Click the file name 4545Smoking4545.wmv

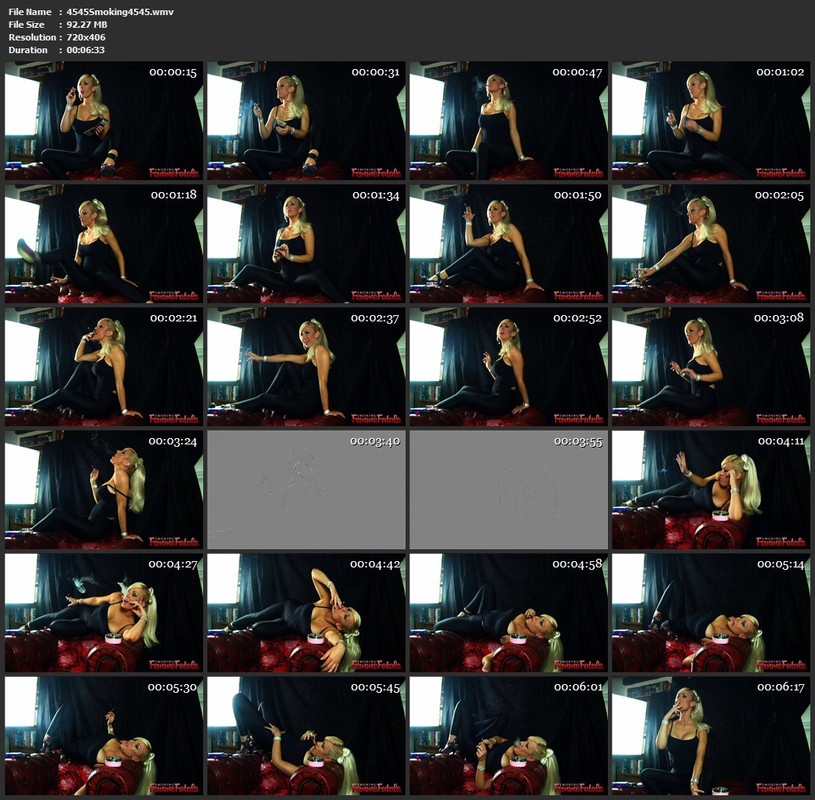[120, 12]
